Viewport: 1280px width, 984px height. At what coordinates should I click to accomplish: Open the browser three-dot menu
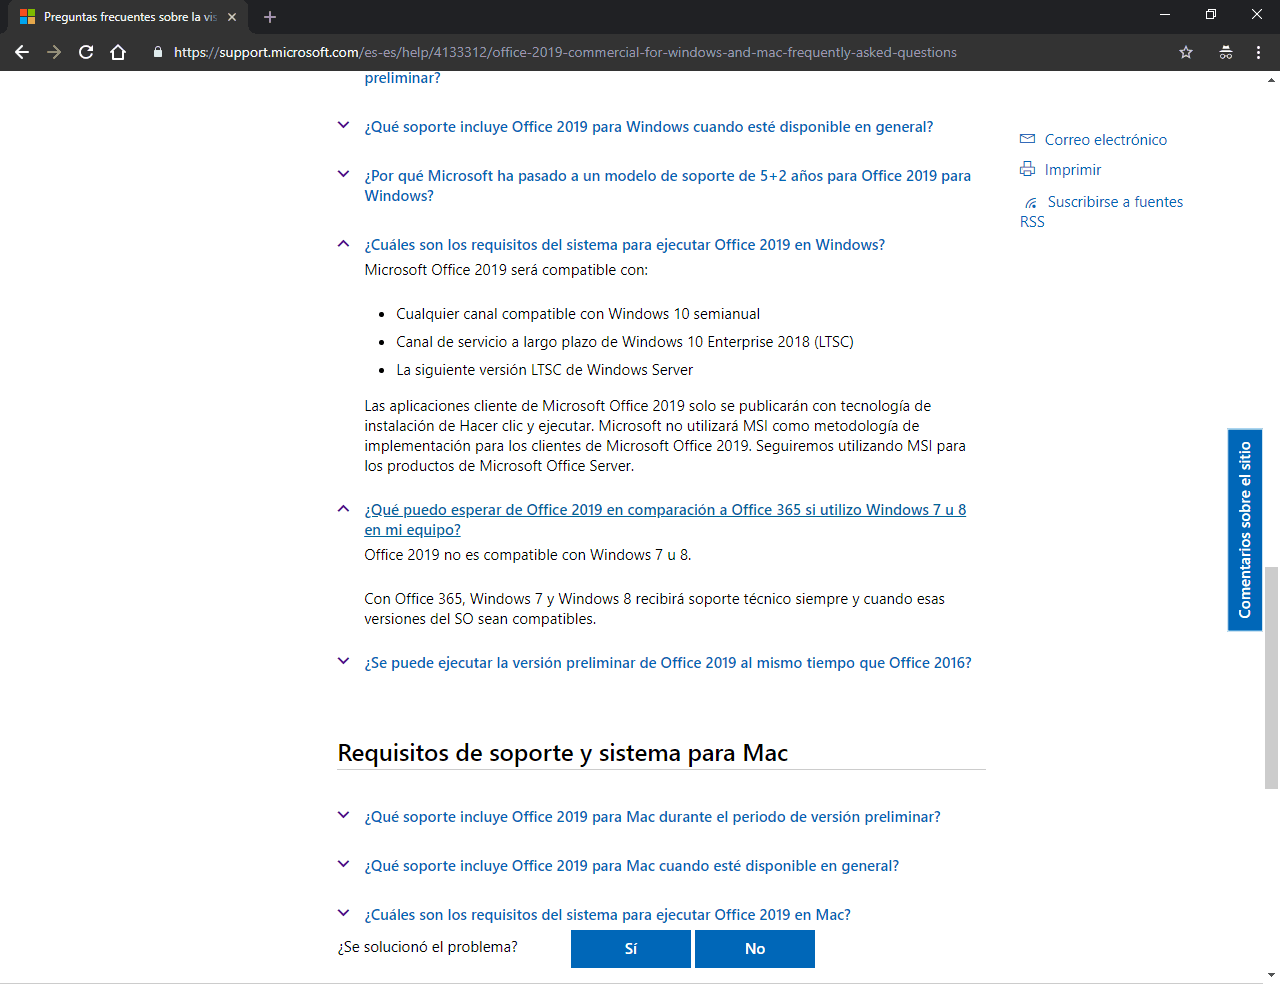click(x=1258, y=52)
